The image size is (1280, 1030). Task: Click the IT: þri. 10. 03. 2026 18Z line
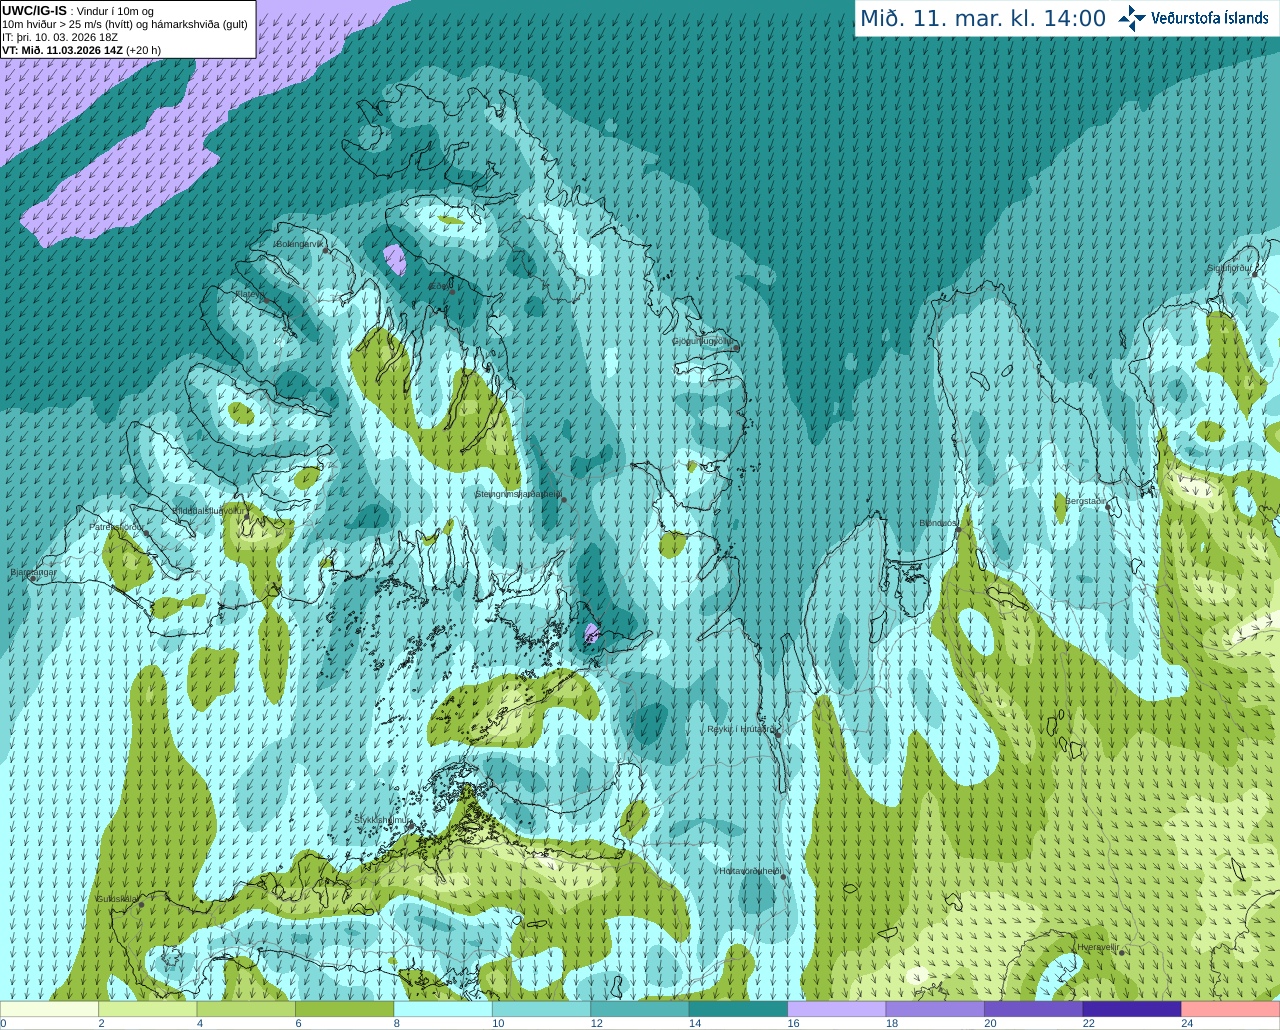pyautogui.click(x=60, y=37)
